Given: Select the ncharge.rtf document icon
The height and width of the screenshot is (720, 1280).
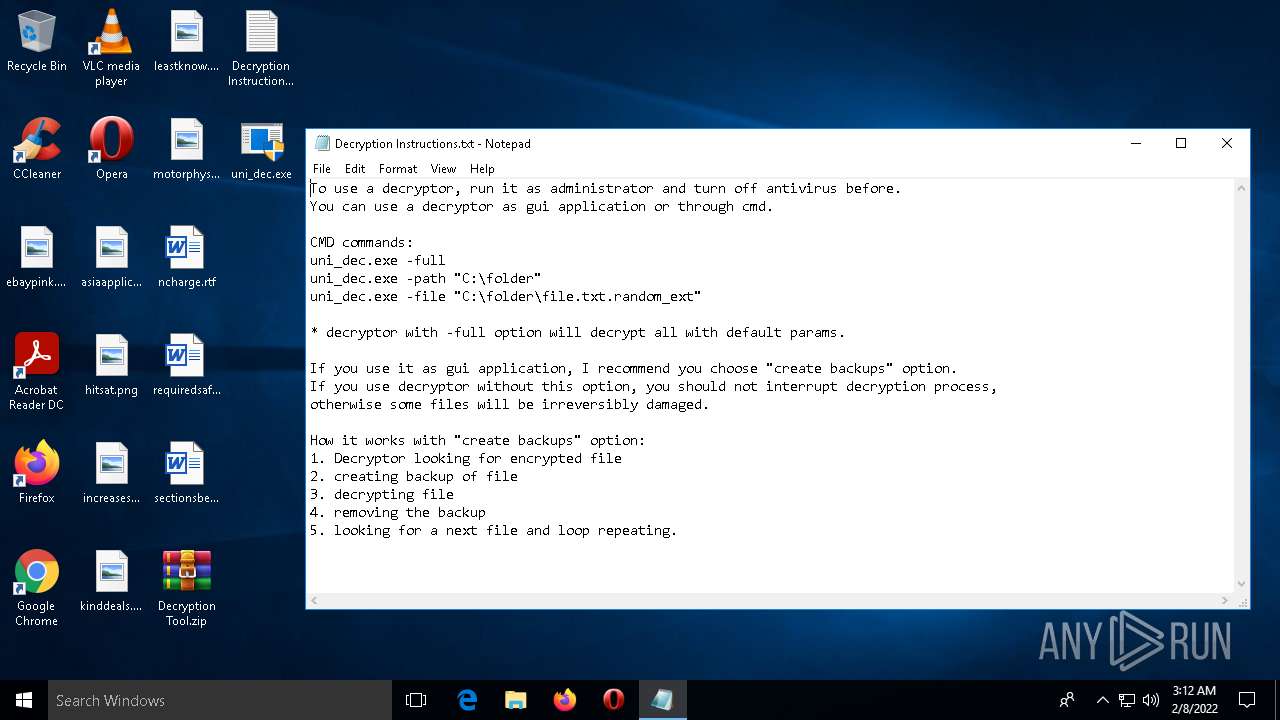Looking at the screenshot, I should coord(187,258).
